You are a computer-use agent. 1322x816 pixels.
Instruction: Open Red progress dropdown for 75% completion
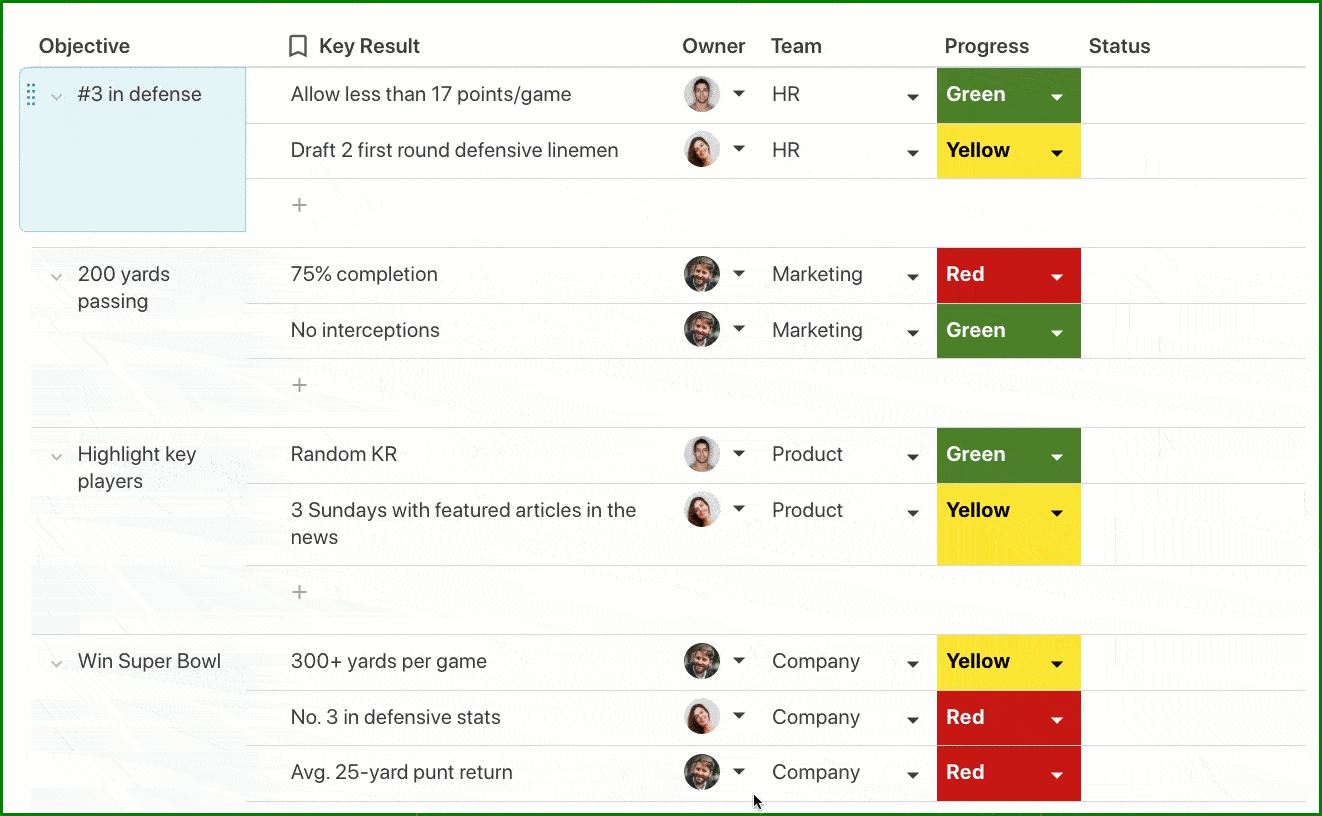(x=1057, y=277)
